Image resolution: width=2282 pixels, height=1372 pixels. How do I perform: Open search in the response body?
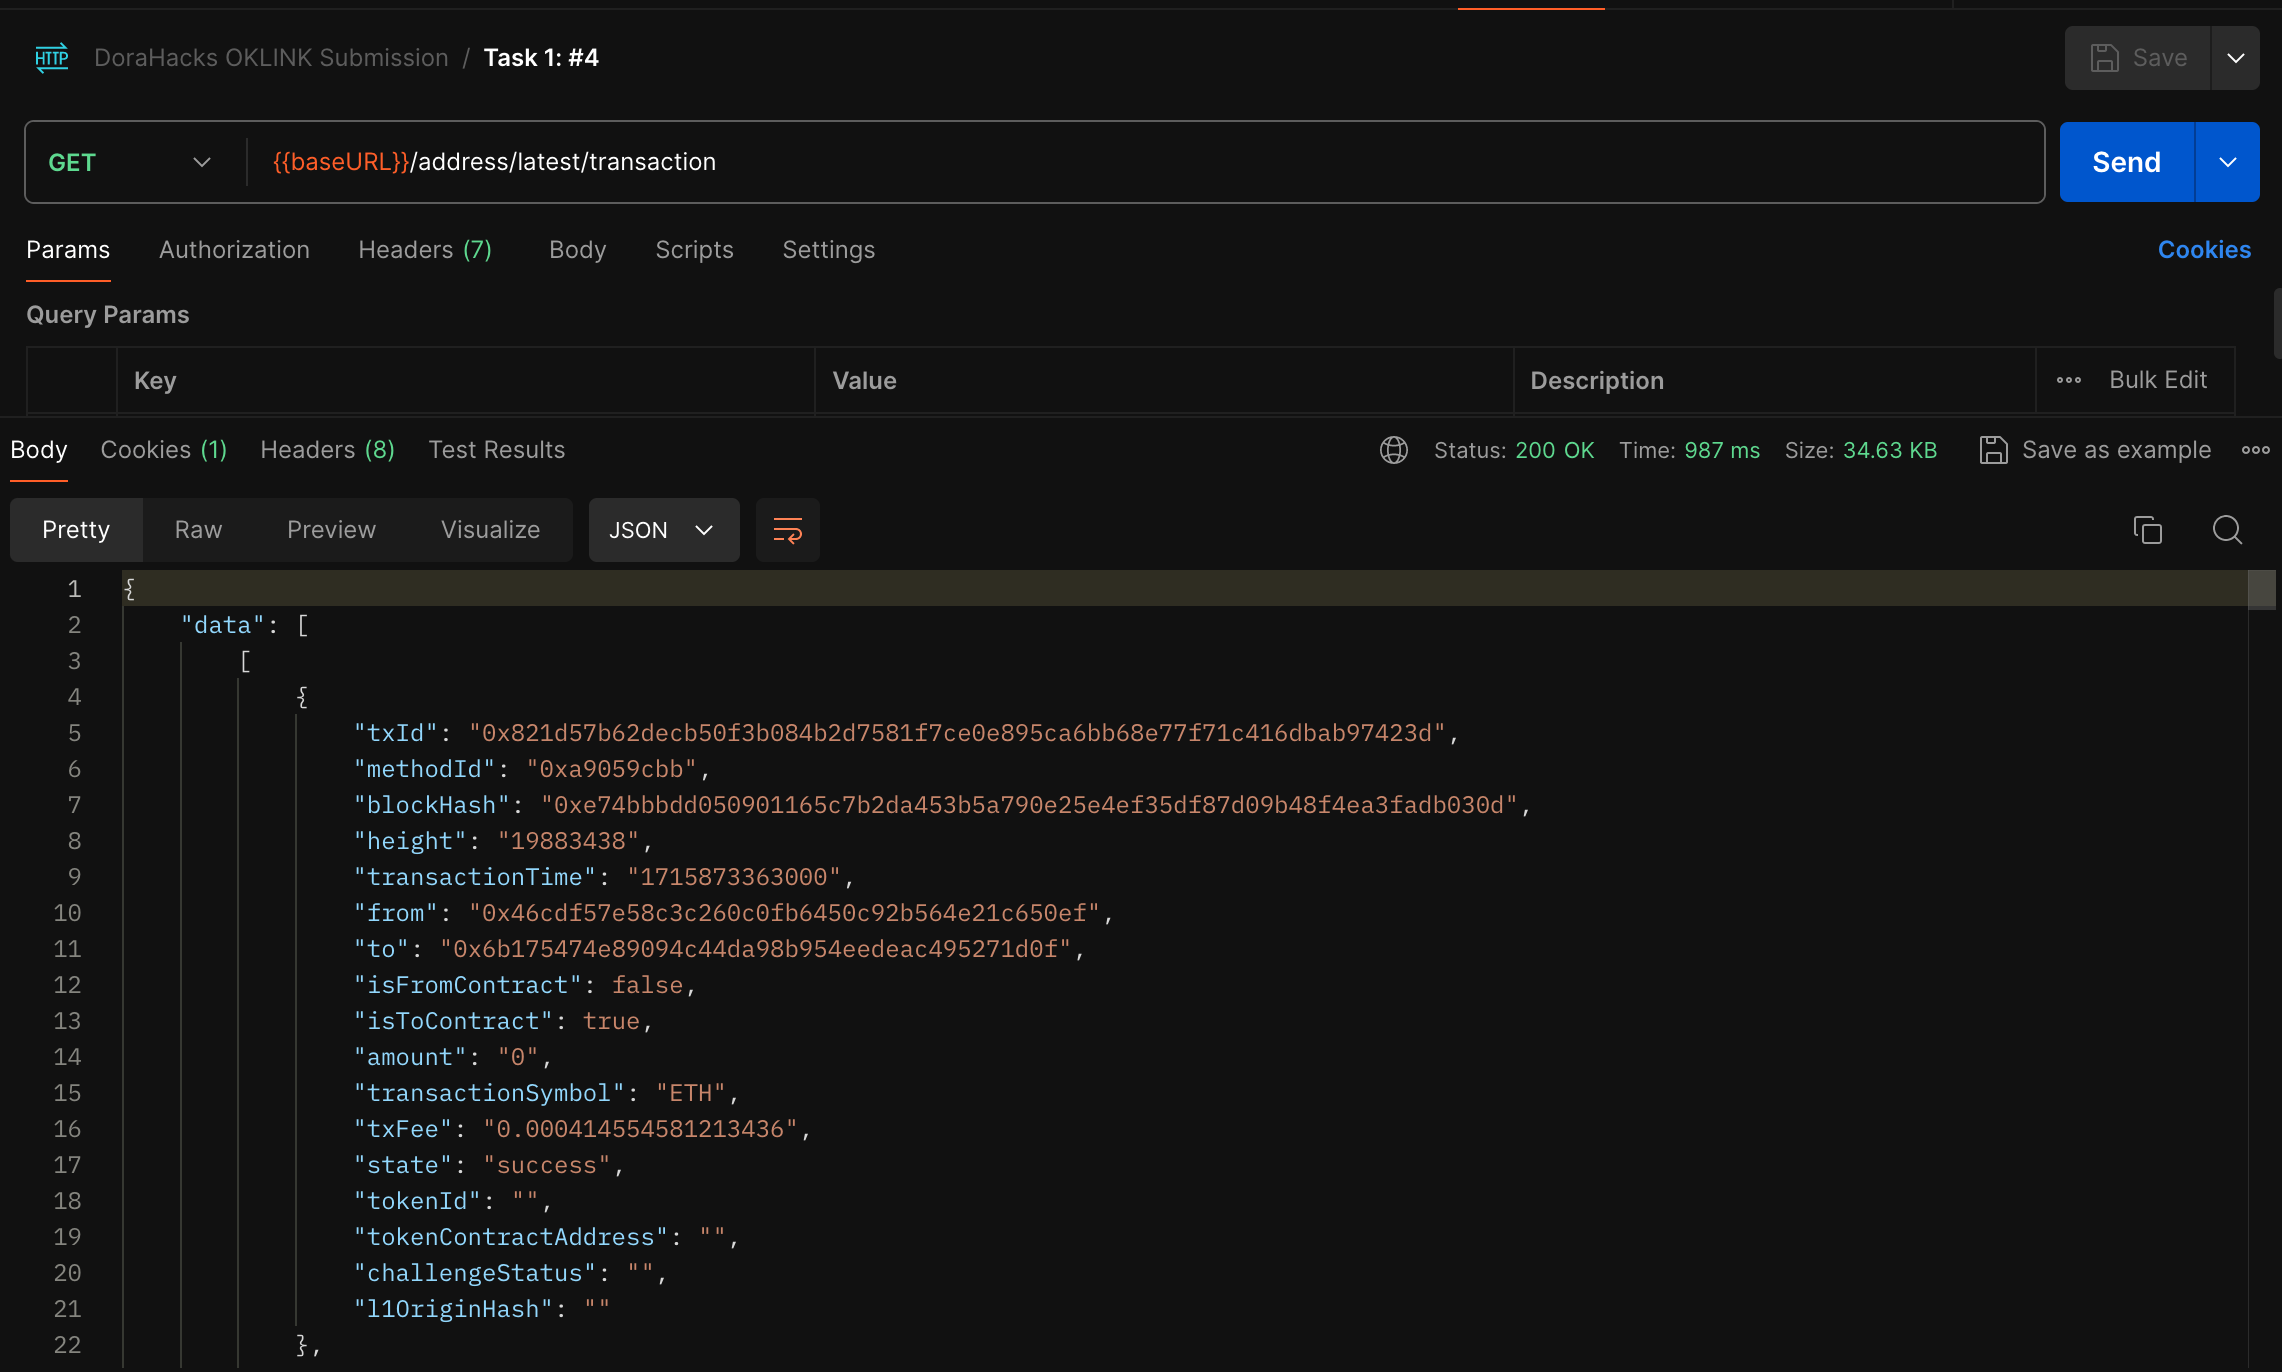[2227, 530]
